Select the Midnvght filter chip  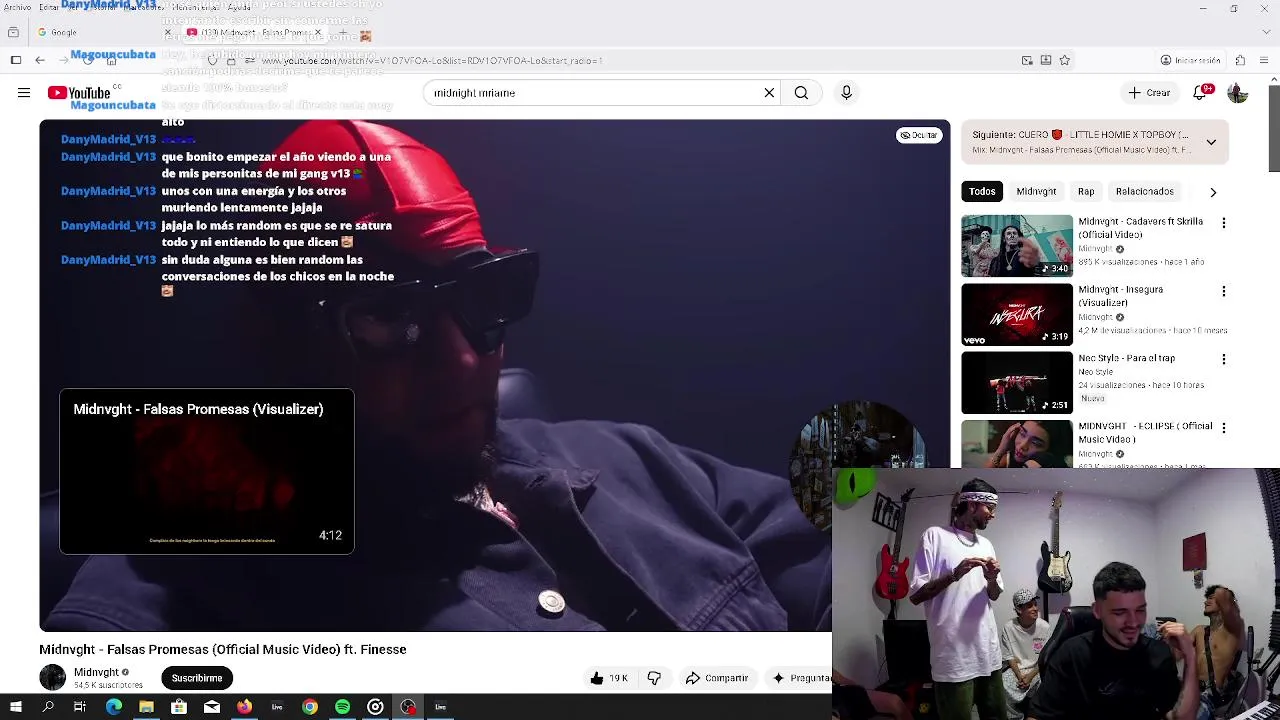(x=1036, y=191)
